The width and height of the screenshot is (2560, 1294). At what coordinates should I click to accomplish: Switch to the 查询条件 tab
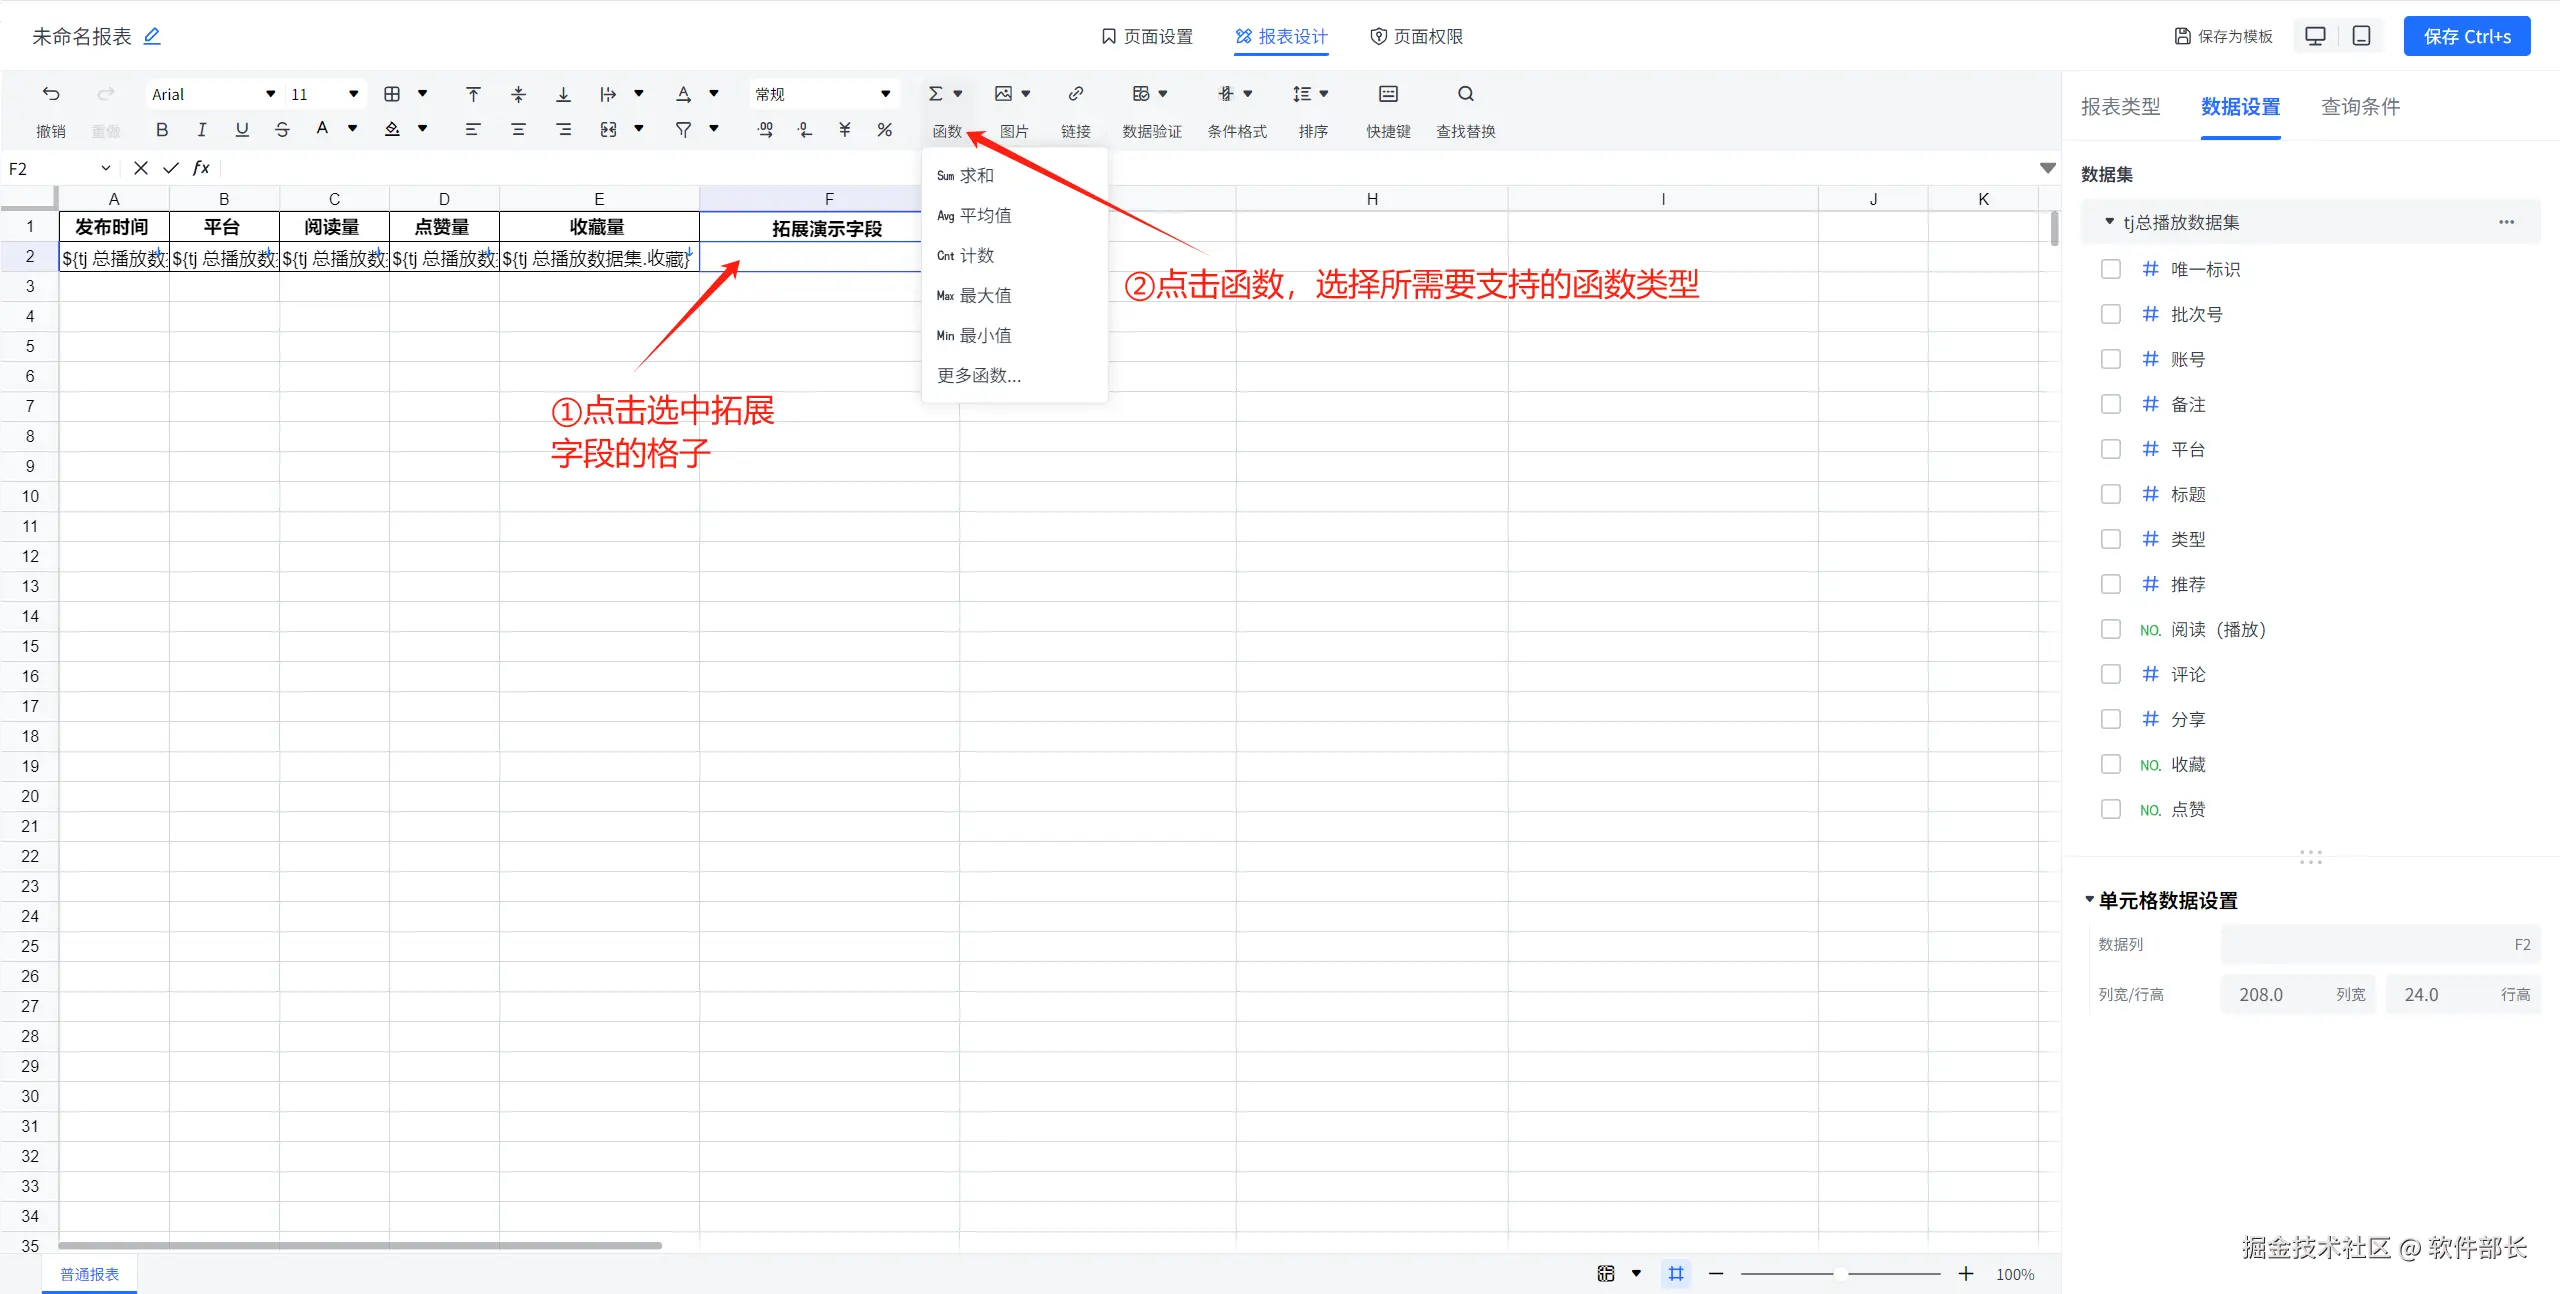(x=2360, y=107)
